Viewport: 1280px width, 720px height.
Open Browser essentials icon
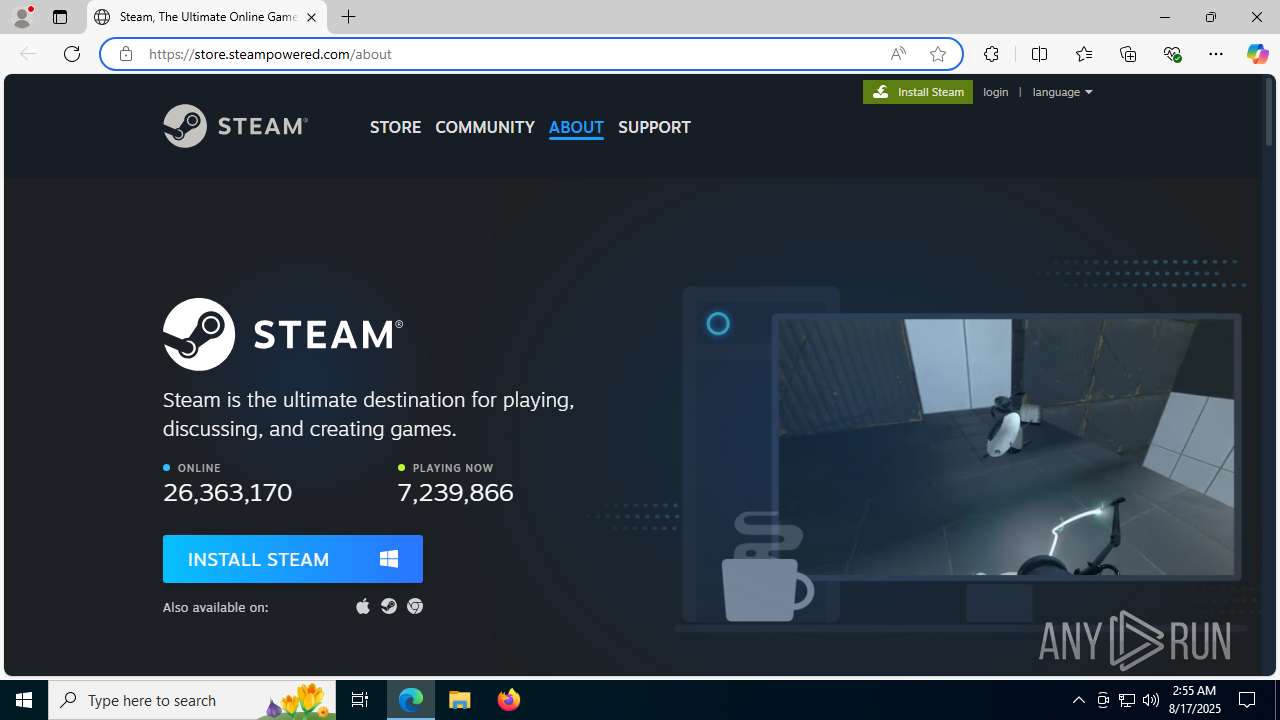1172,54
